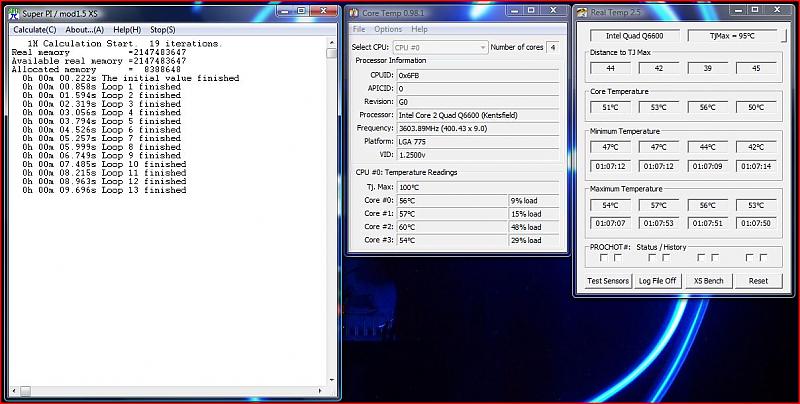This screenshot has height=404, width=800.
Task: Tick the second PROCHOT checkbox of the second pair
Action: click(666, 258)
